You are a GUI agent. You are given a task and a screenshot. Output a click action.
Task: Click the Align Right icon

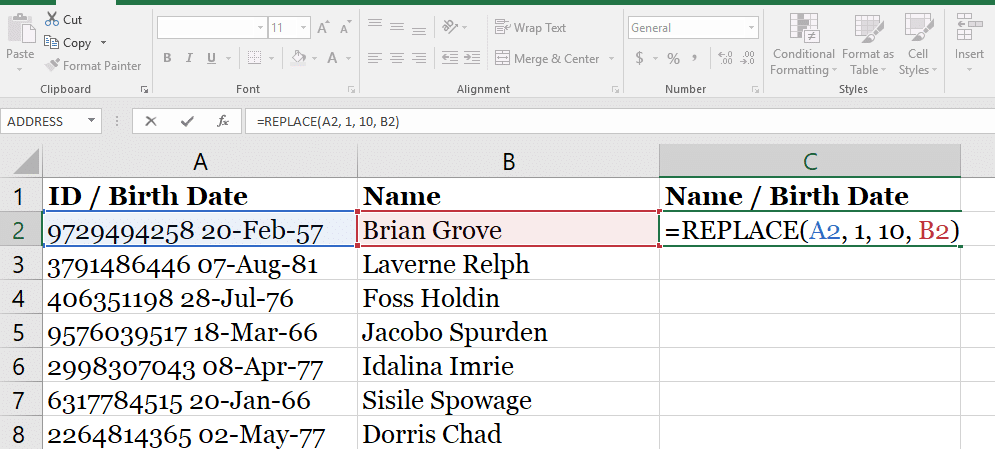click(x=419, y=58)
